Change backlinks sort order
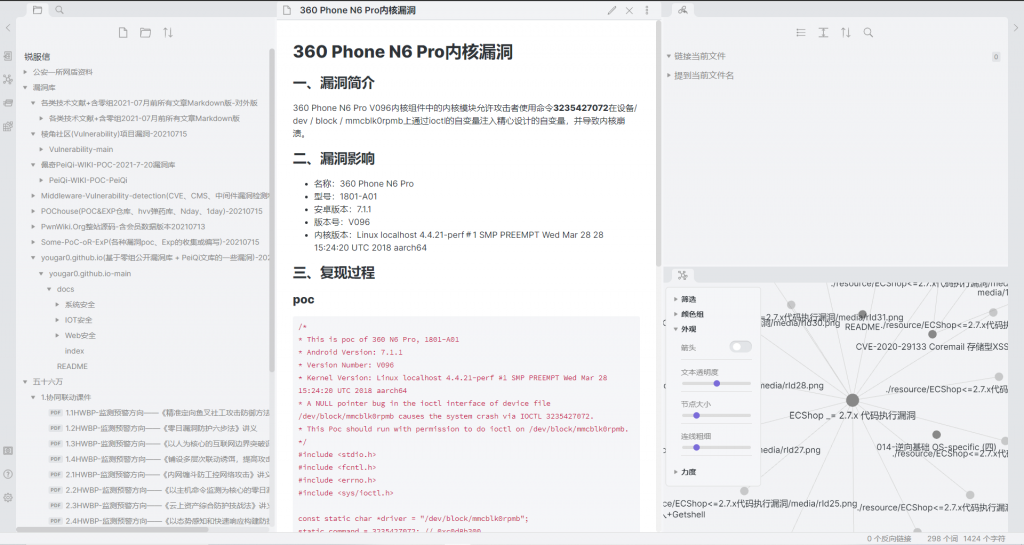1024x545 pixels. [846, 33]
